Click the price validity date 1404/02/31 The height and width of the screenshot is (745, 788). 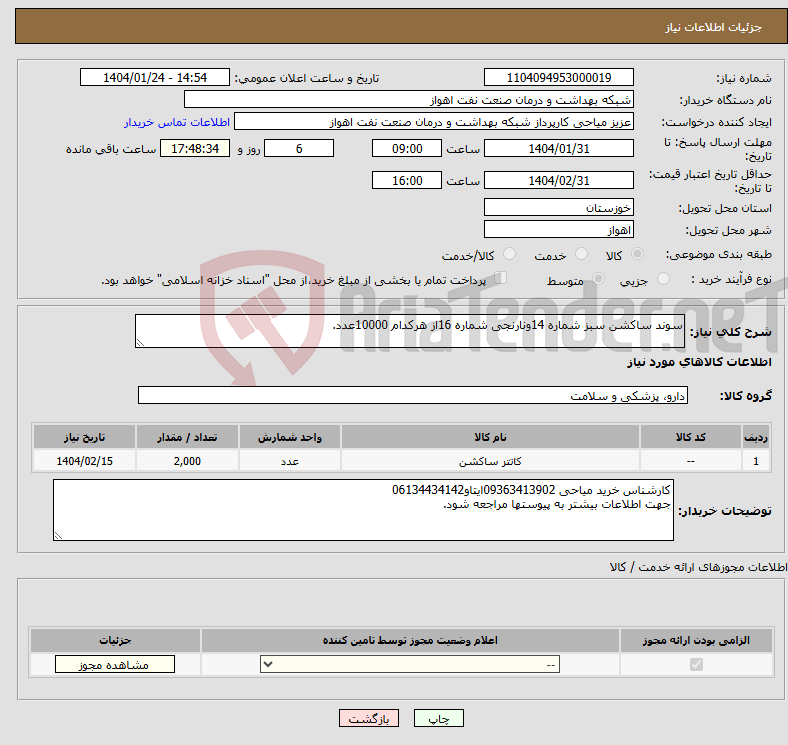pyautogui.click(x=559, y=180)
